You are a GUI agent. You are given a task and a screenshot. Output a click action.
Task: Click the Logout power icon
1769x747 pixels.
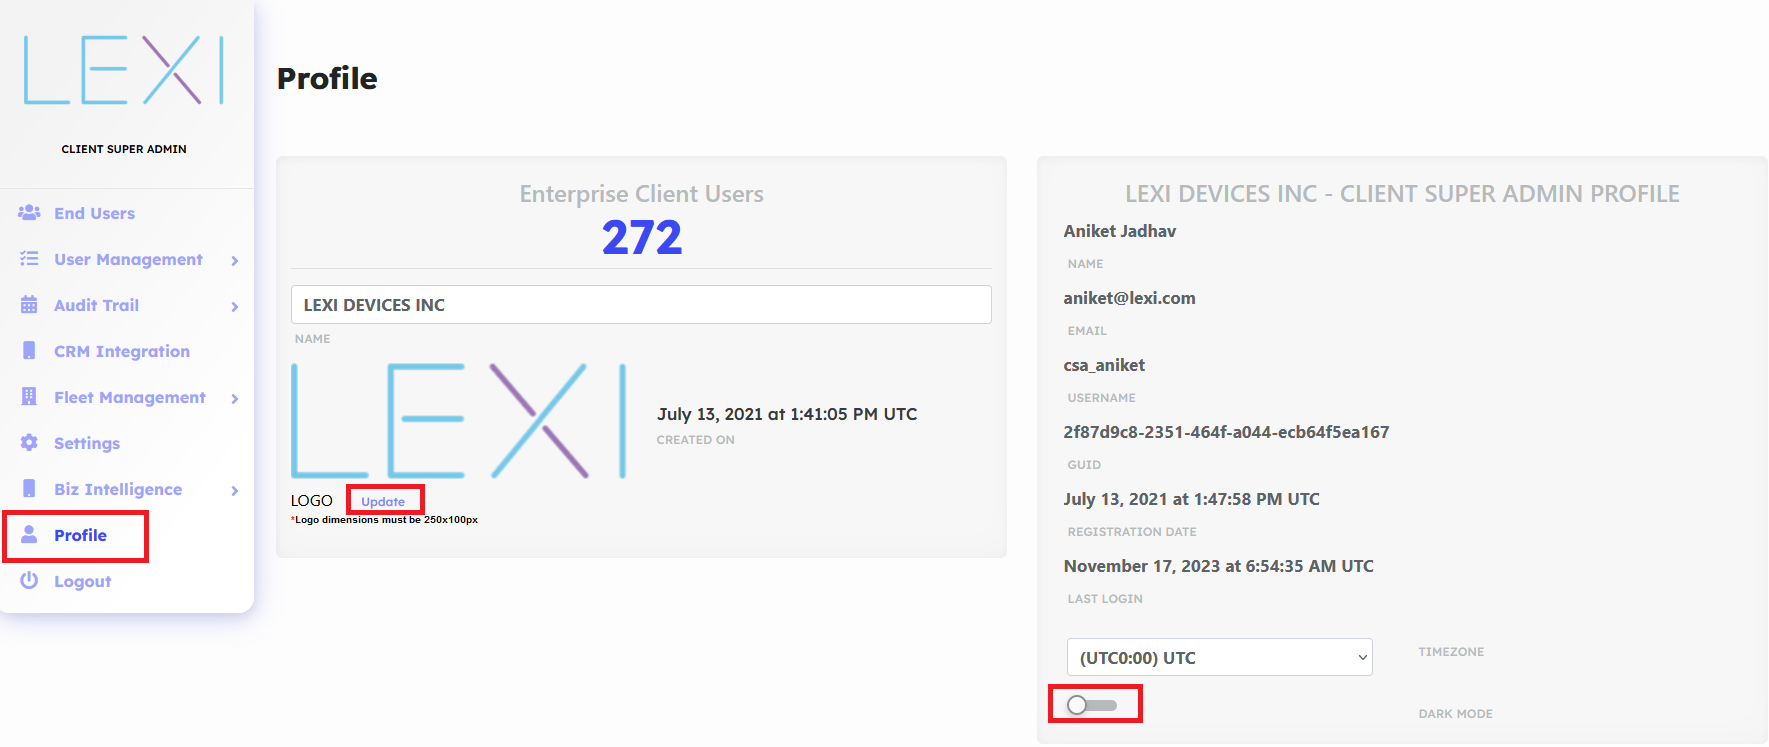[x=29, y=581]
